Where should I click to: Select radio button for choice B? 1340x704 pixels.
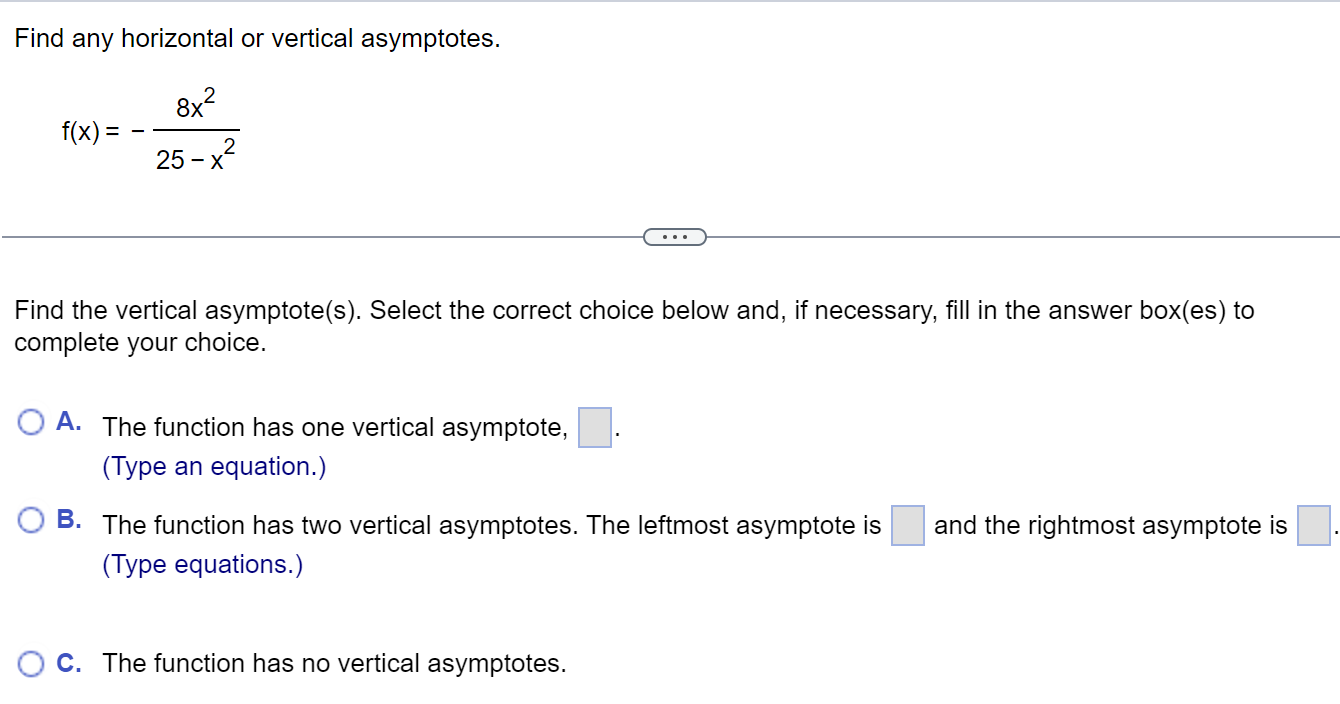coord(31,521)
